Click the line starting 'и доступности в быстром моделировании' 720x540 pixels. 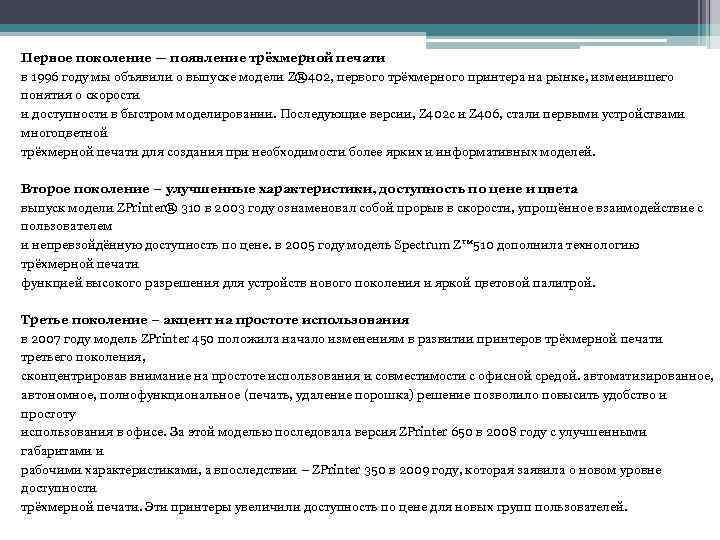tap(353, 114)
